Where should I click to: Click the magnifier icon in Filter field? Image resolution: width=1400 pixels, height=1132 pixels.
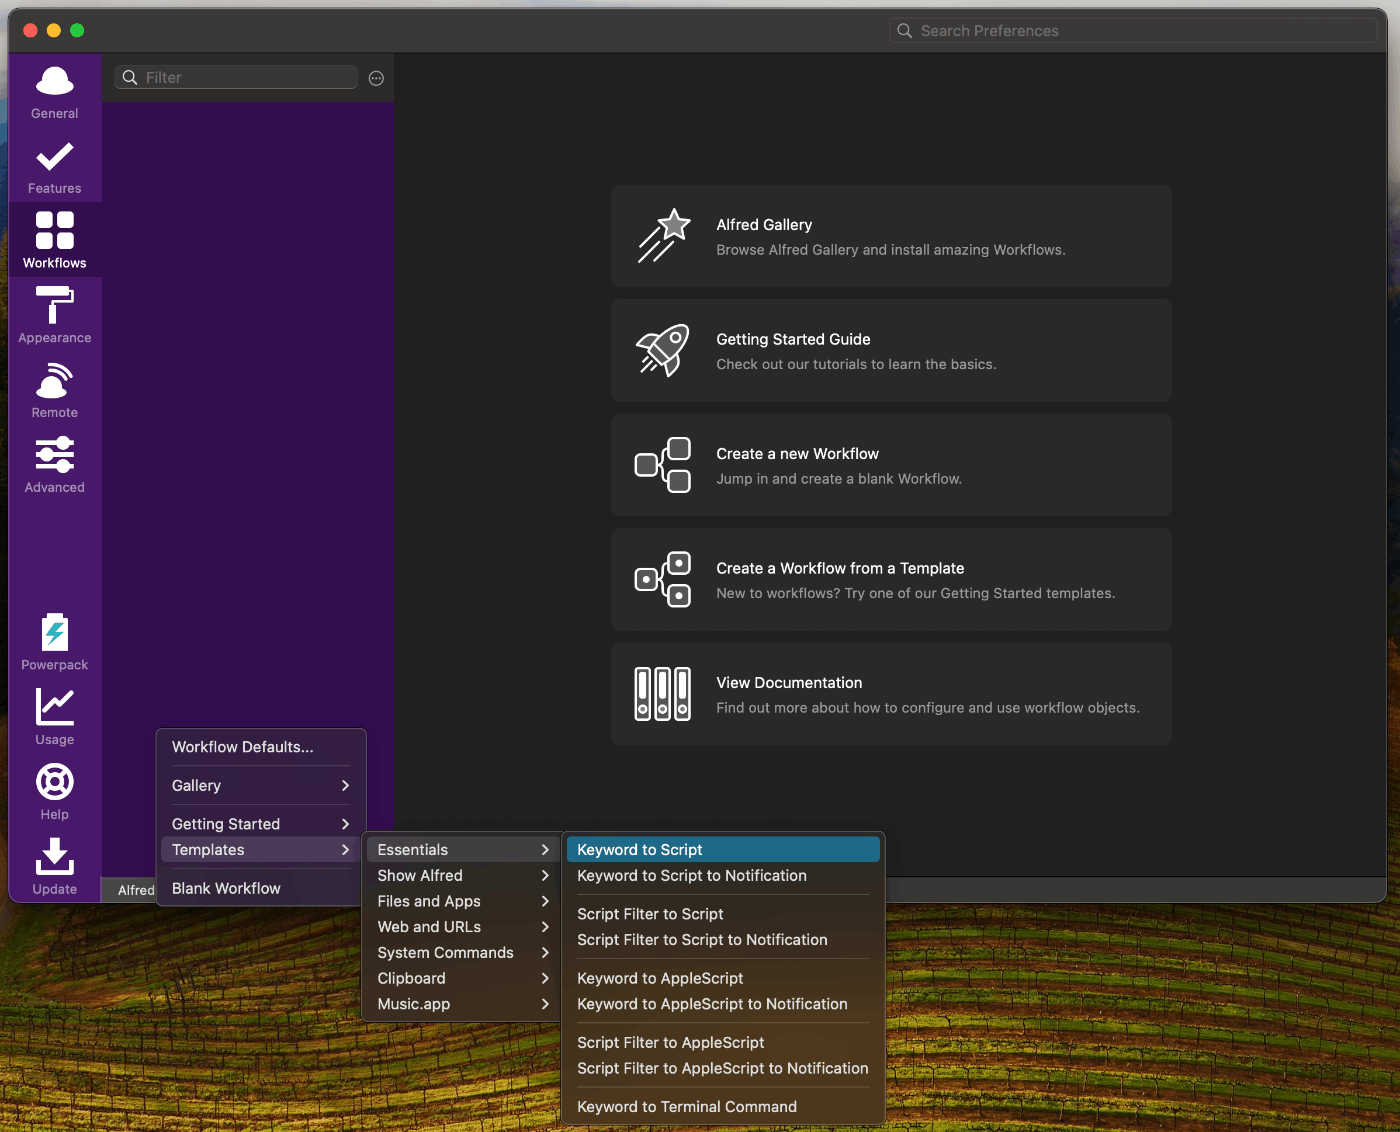click(130, 78)
